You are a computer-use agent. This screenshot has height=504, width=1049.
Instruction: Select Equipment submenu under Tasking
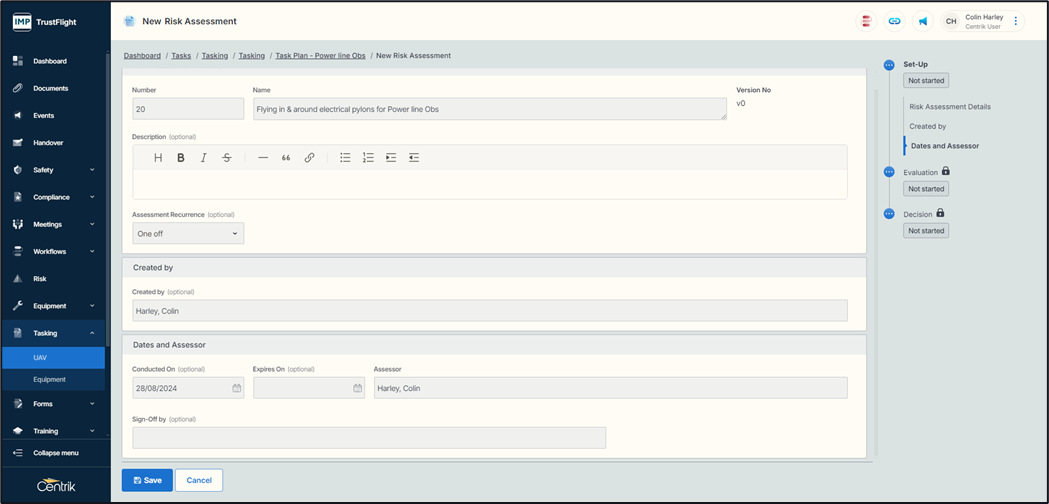pyautogui.click(x=54, y=380)
